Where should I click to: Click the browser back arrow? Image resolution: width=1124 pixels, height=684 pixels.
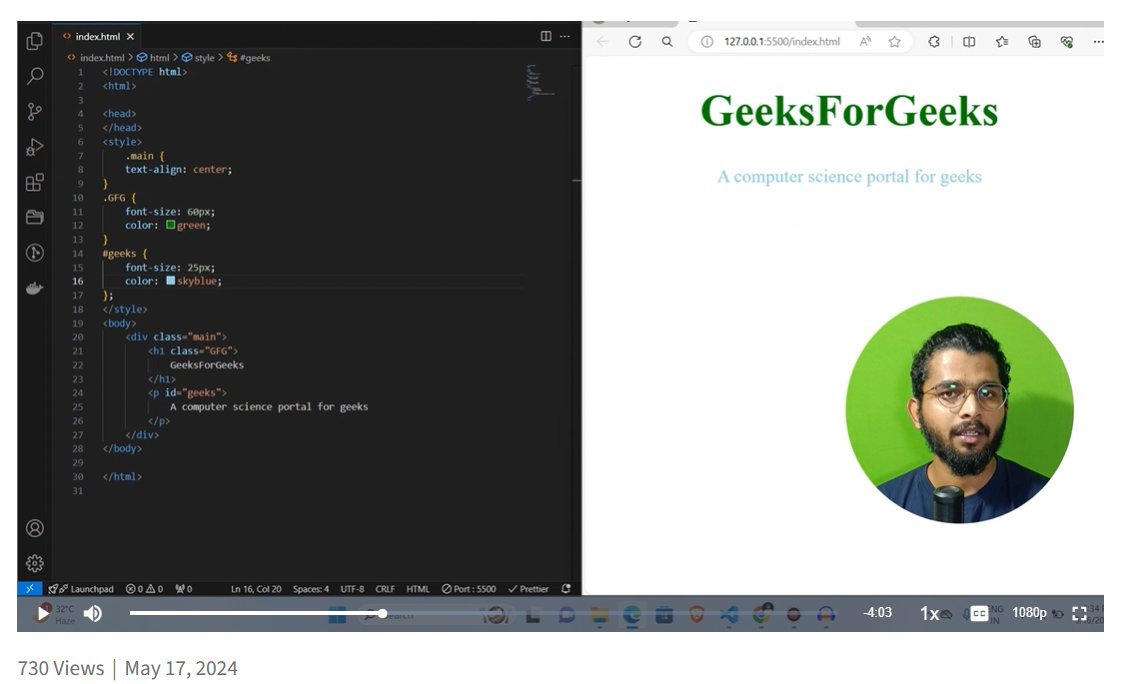click(x=602, y=42)
